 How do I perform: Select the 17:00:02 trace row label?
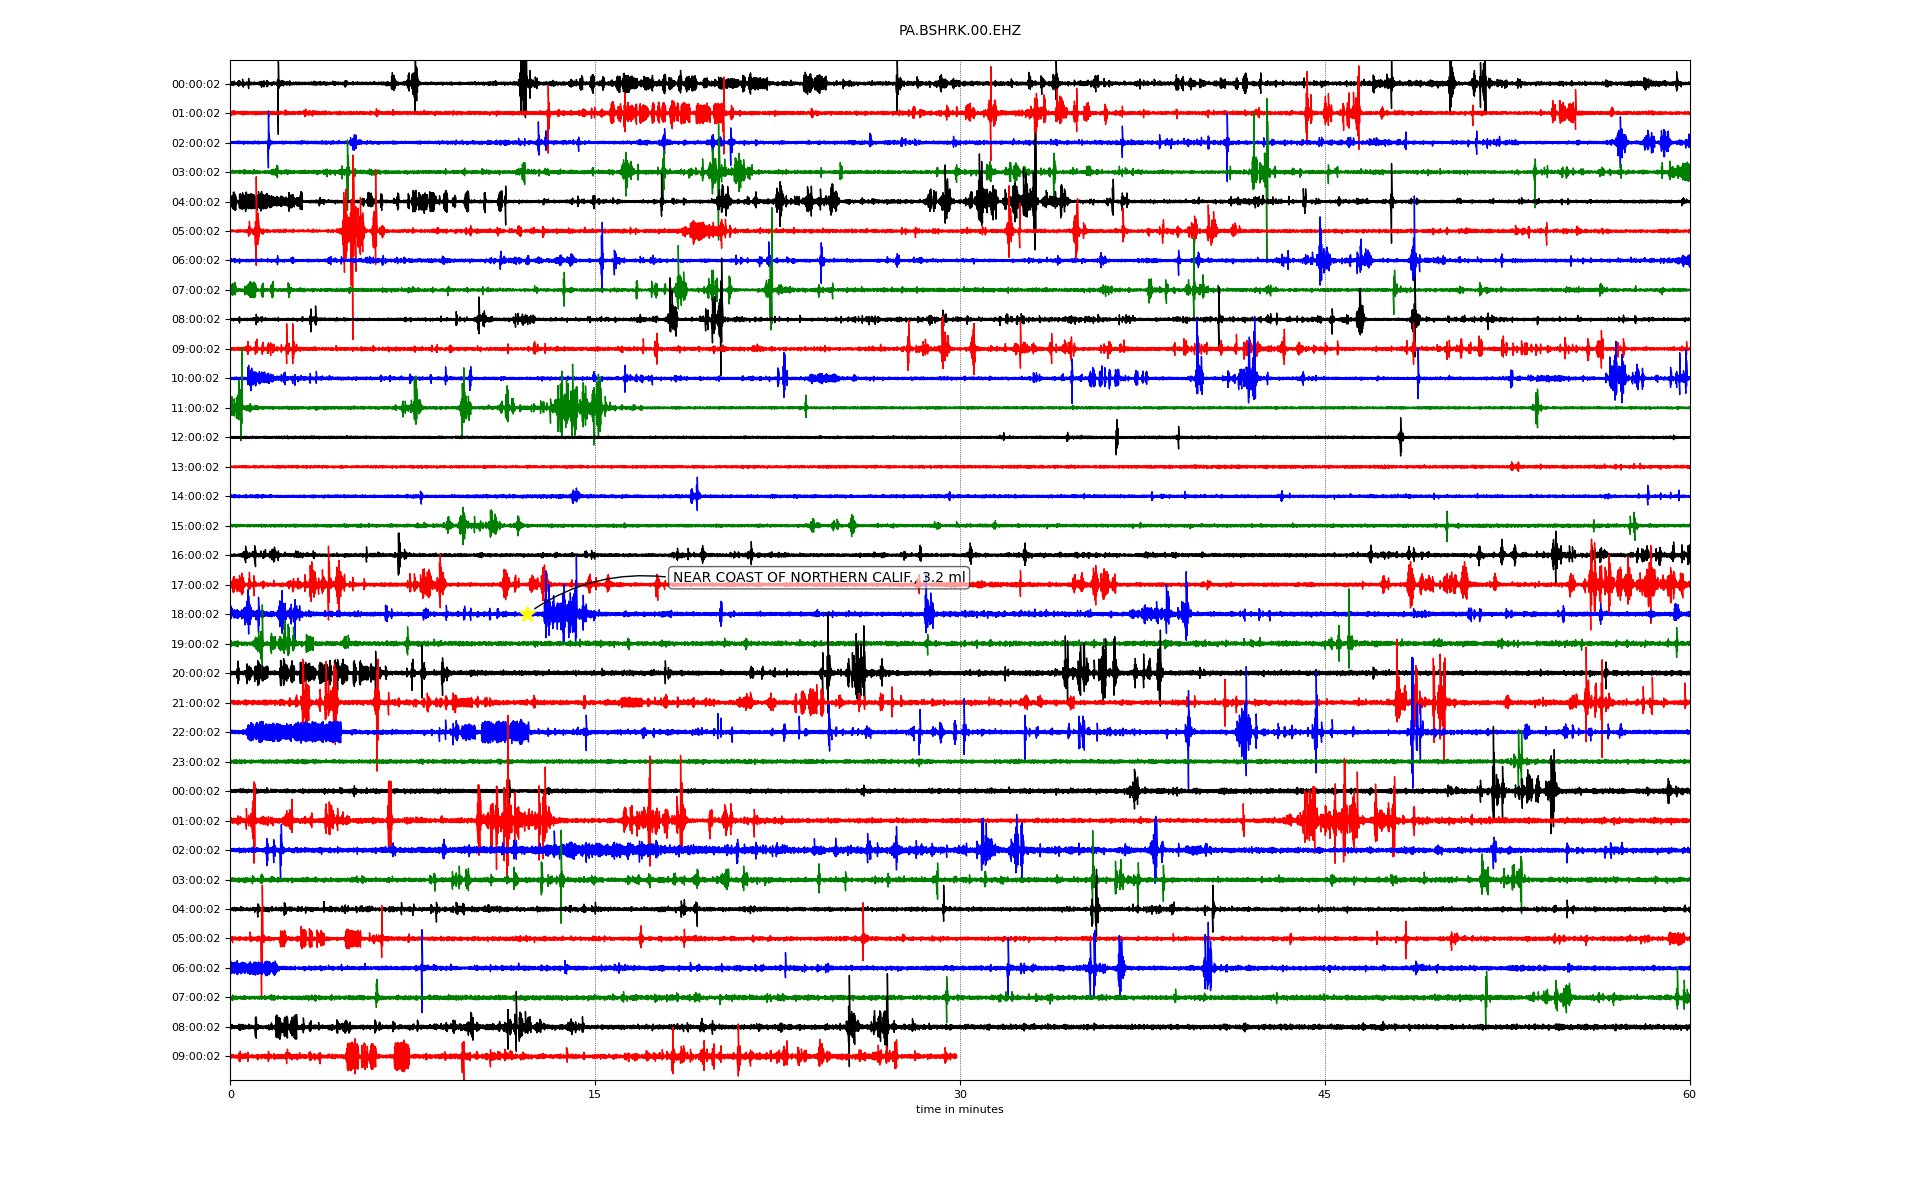(x=196, y=585)
